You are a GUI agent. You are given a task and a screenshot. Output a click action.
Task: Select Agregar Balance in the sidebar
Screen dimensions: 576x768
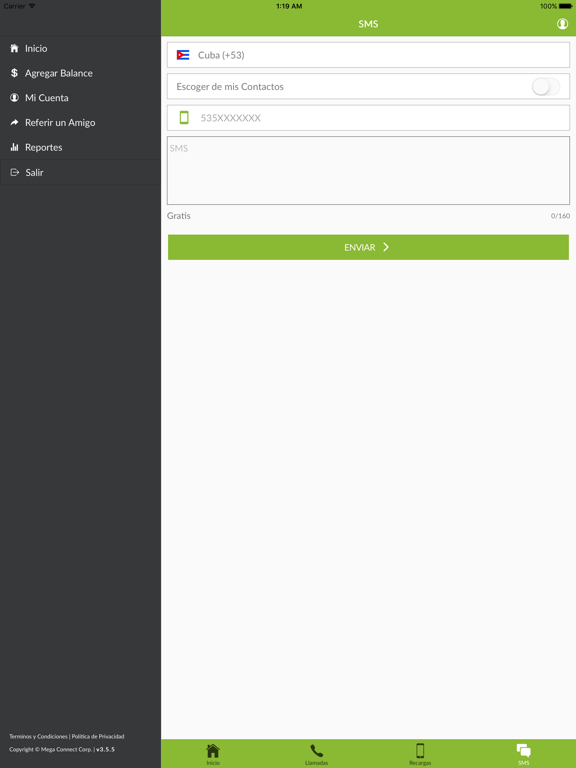[x=80, y=73]
